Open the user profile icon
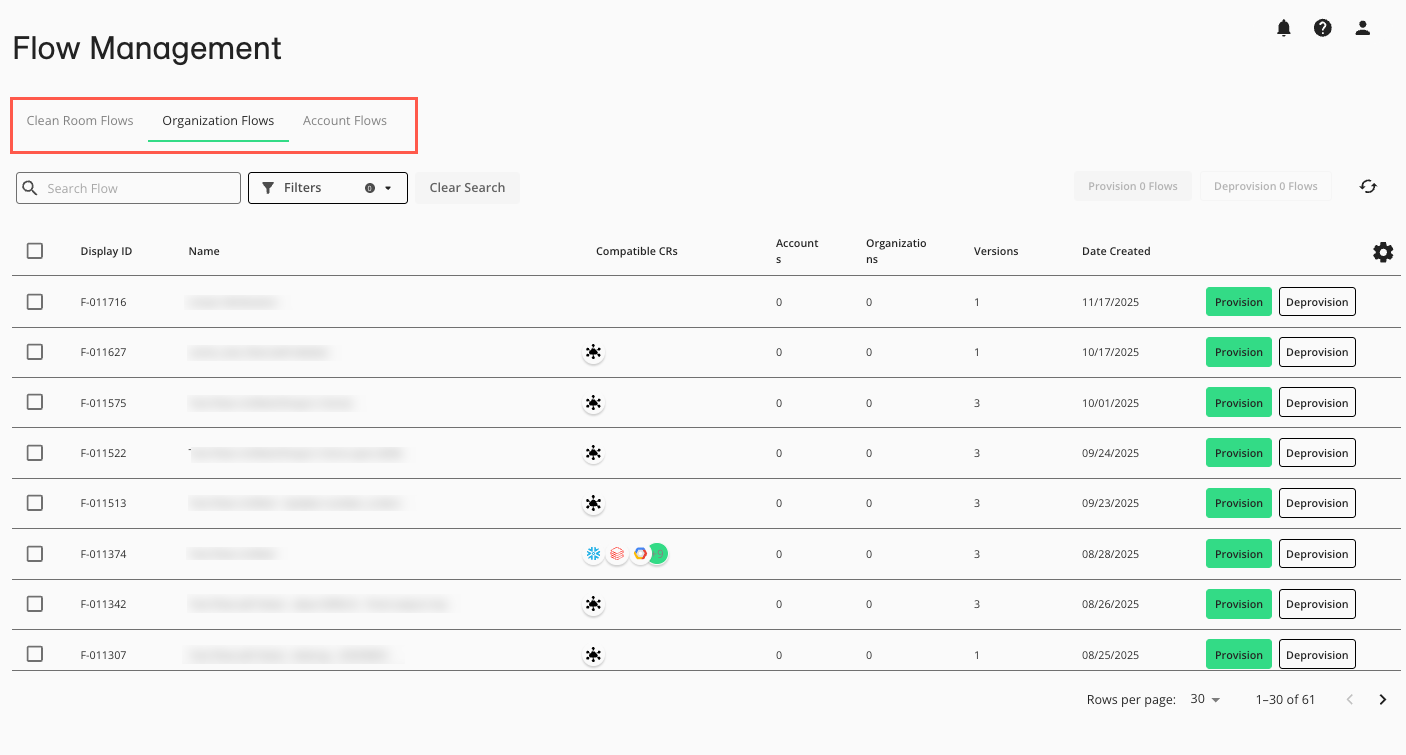This screenshot has width=1406, height=755. coord(1362,28)
